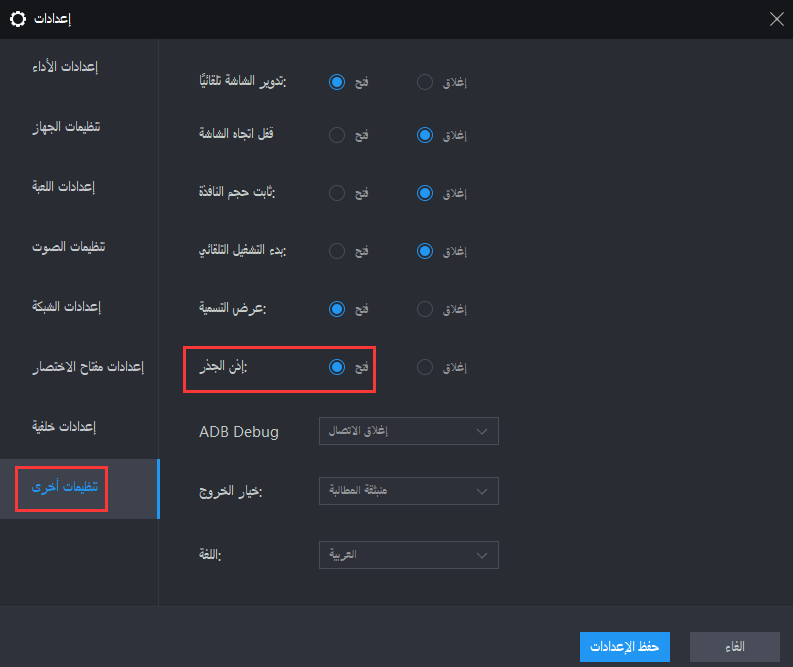Open the اللغة language dropdown

point(409,555)
